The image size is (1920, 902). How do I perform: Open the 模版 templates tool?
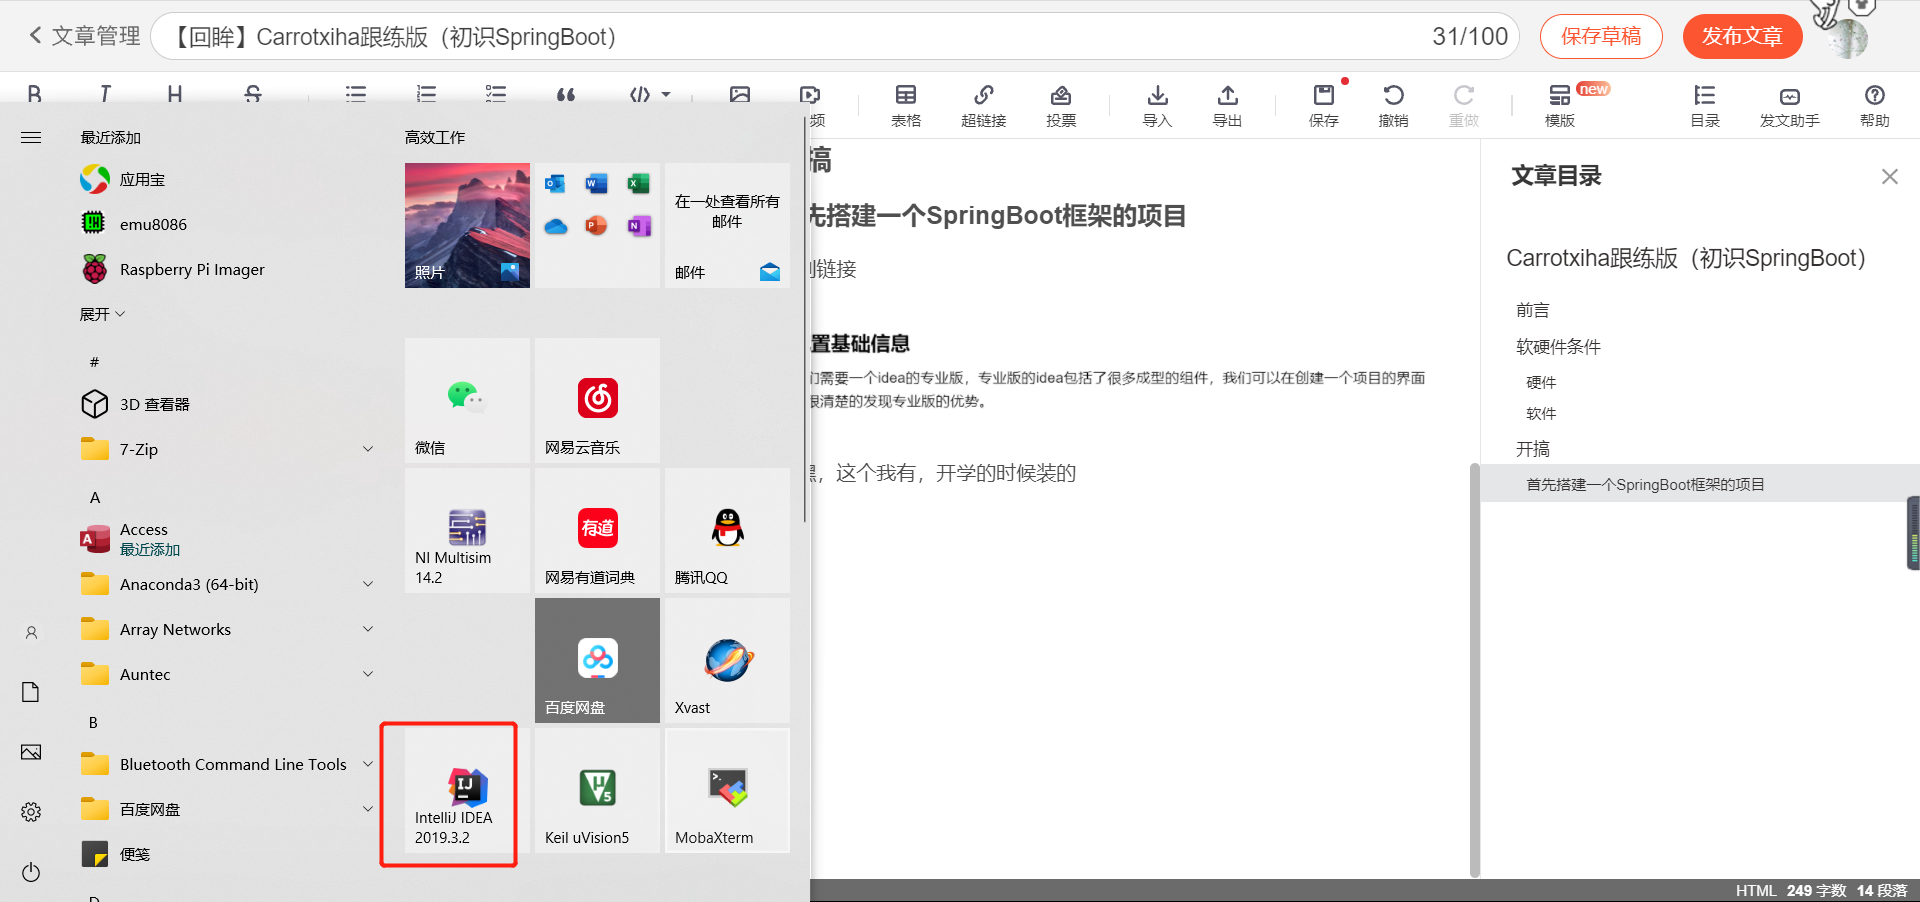[x=1560, y=106]
